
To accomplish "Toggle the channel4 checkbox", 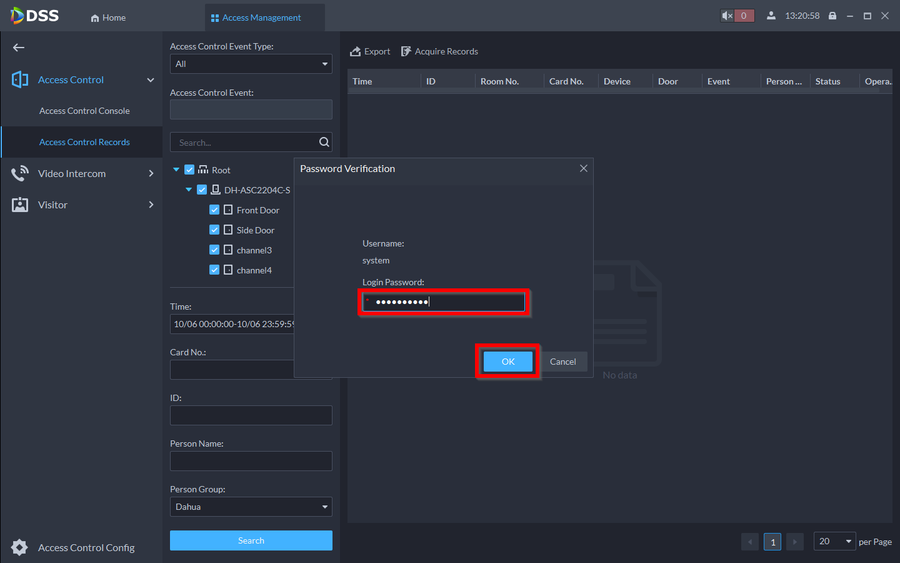I will tap(215, 270).
